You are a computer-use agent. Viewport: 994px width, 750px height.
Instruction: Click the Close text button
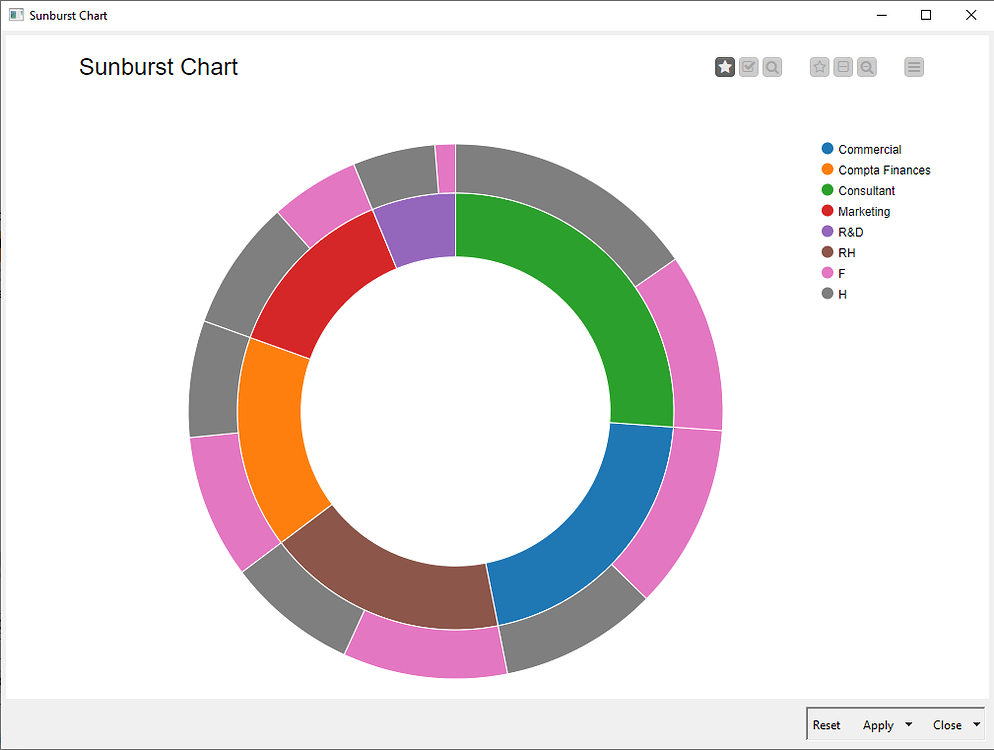[946, 725]
